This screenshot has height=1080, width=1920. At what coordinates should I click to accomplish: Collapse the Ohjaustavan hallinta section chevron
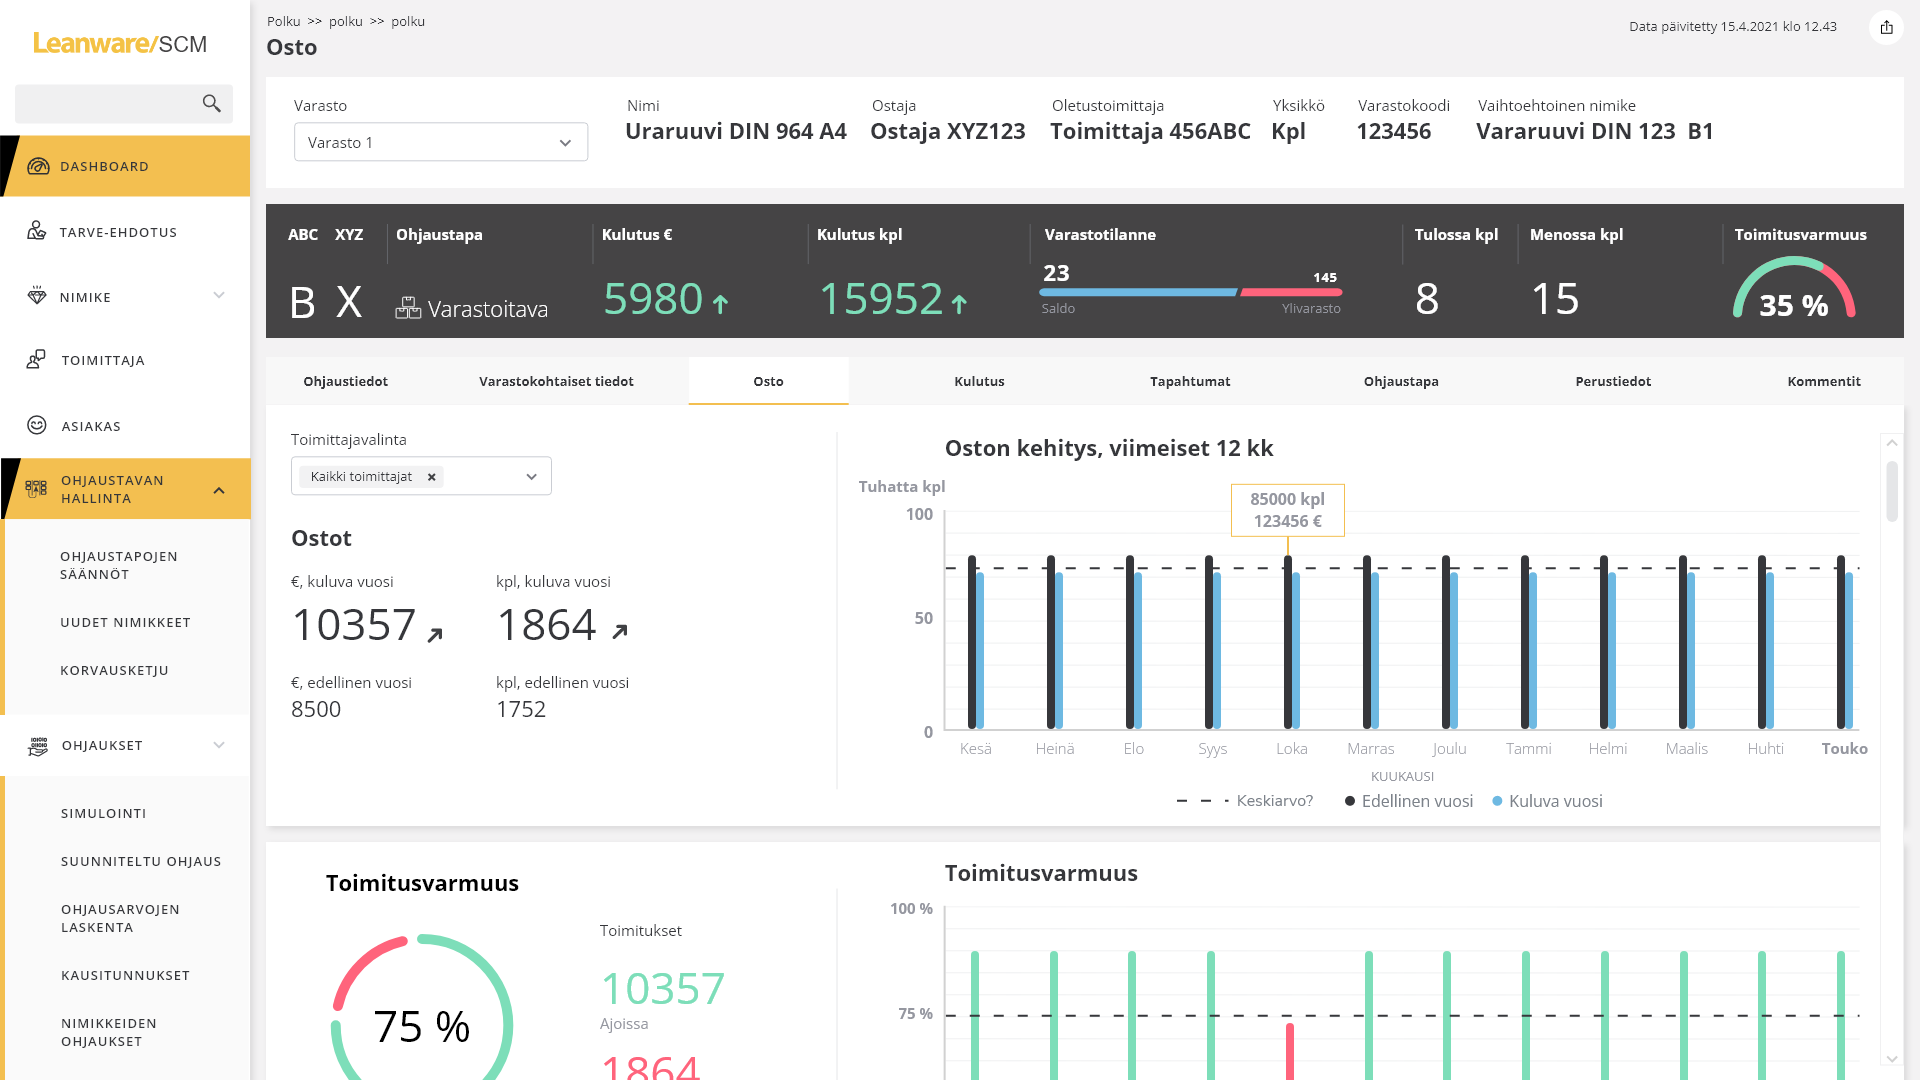[x=219, y=490]
